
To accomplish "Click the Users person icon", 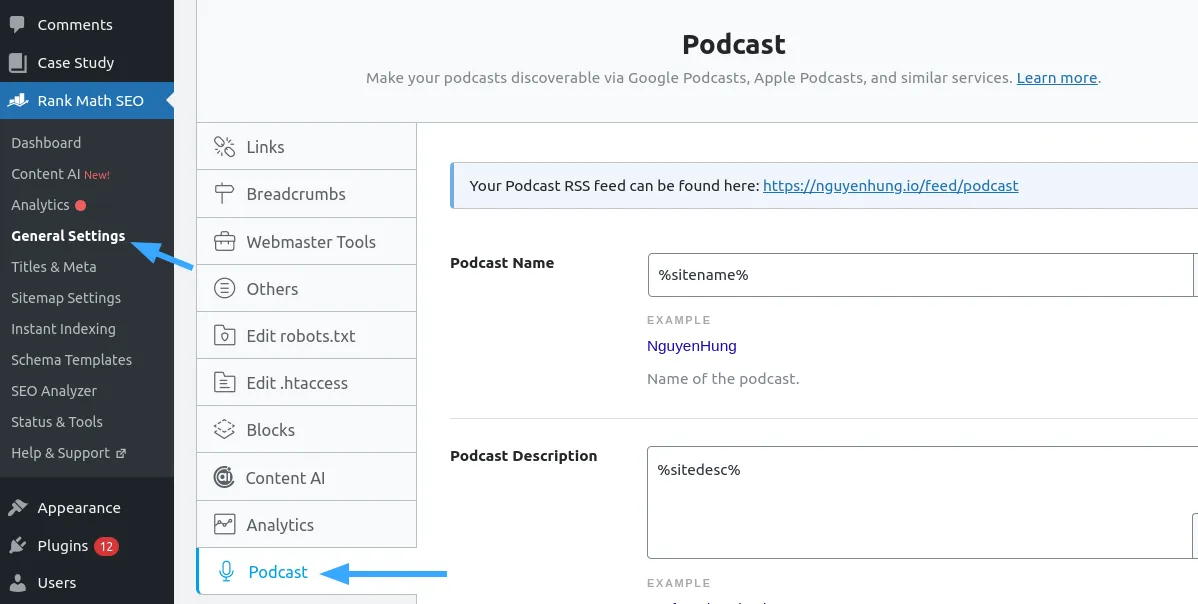I will coord(17,583).
